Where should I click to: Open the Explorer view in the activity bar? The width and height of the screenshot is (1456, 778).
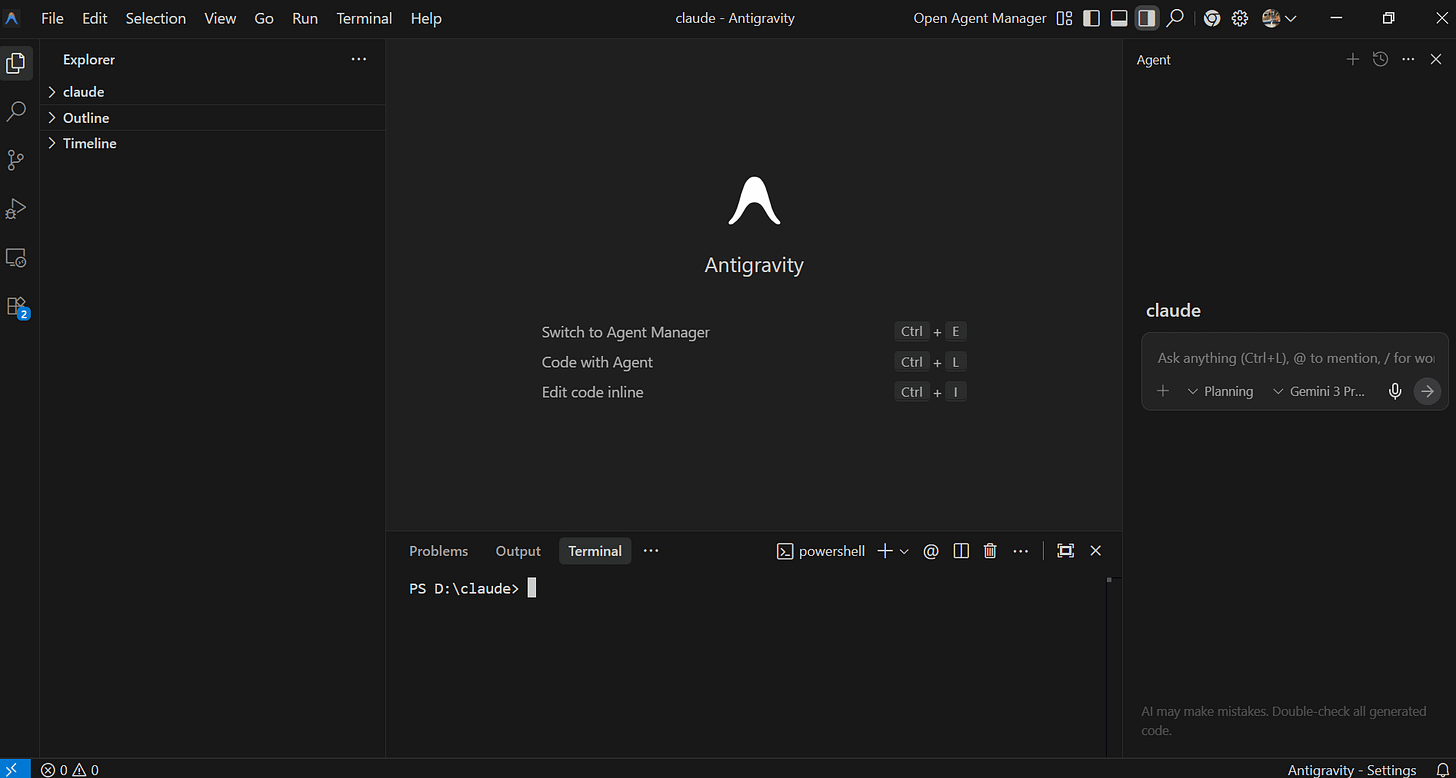pyautogui.click(x=16, y=63)
